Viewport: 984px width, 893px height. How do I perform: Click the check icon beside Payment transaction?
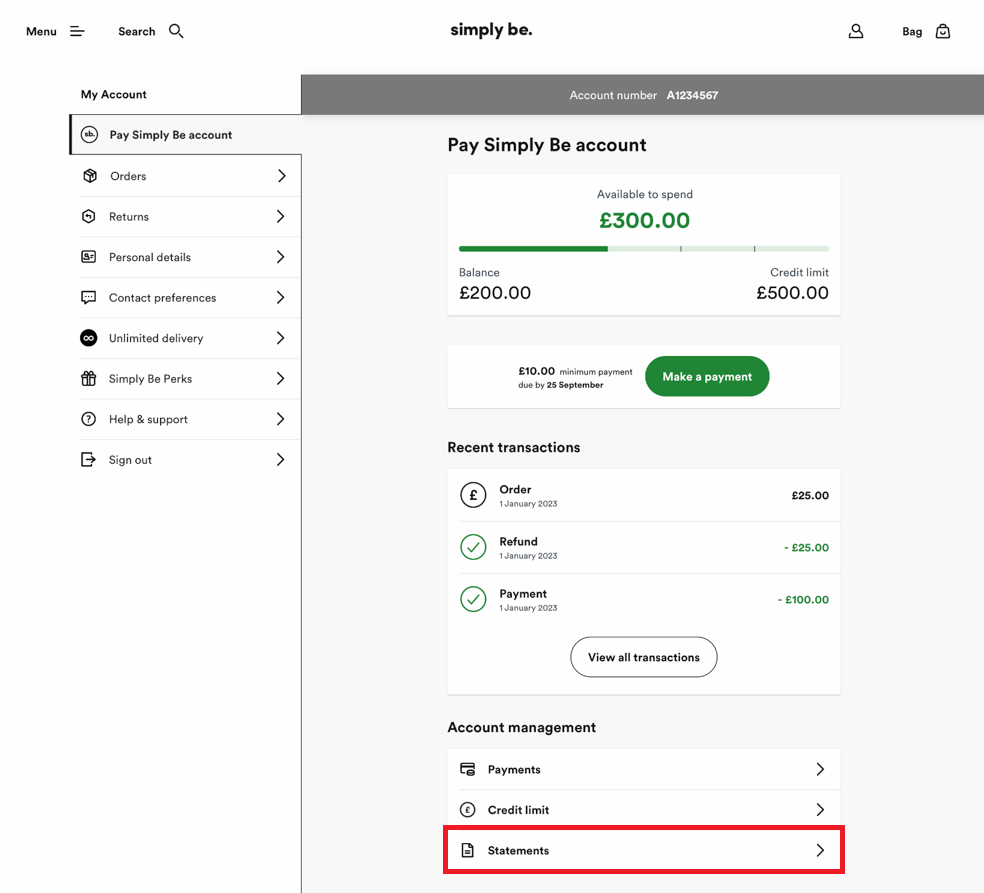(473, 599)
